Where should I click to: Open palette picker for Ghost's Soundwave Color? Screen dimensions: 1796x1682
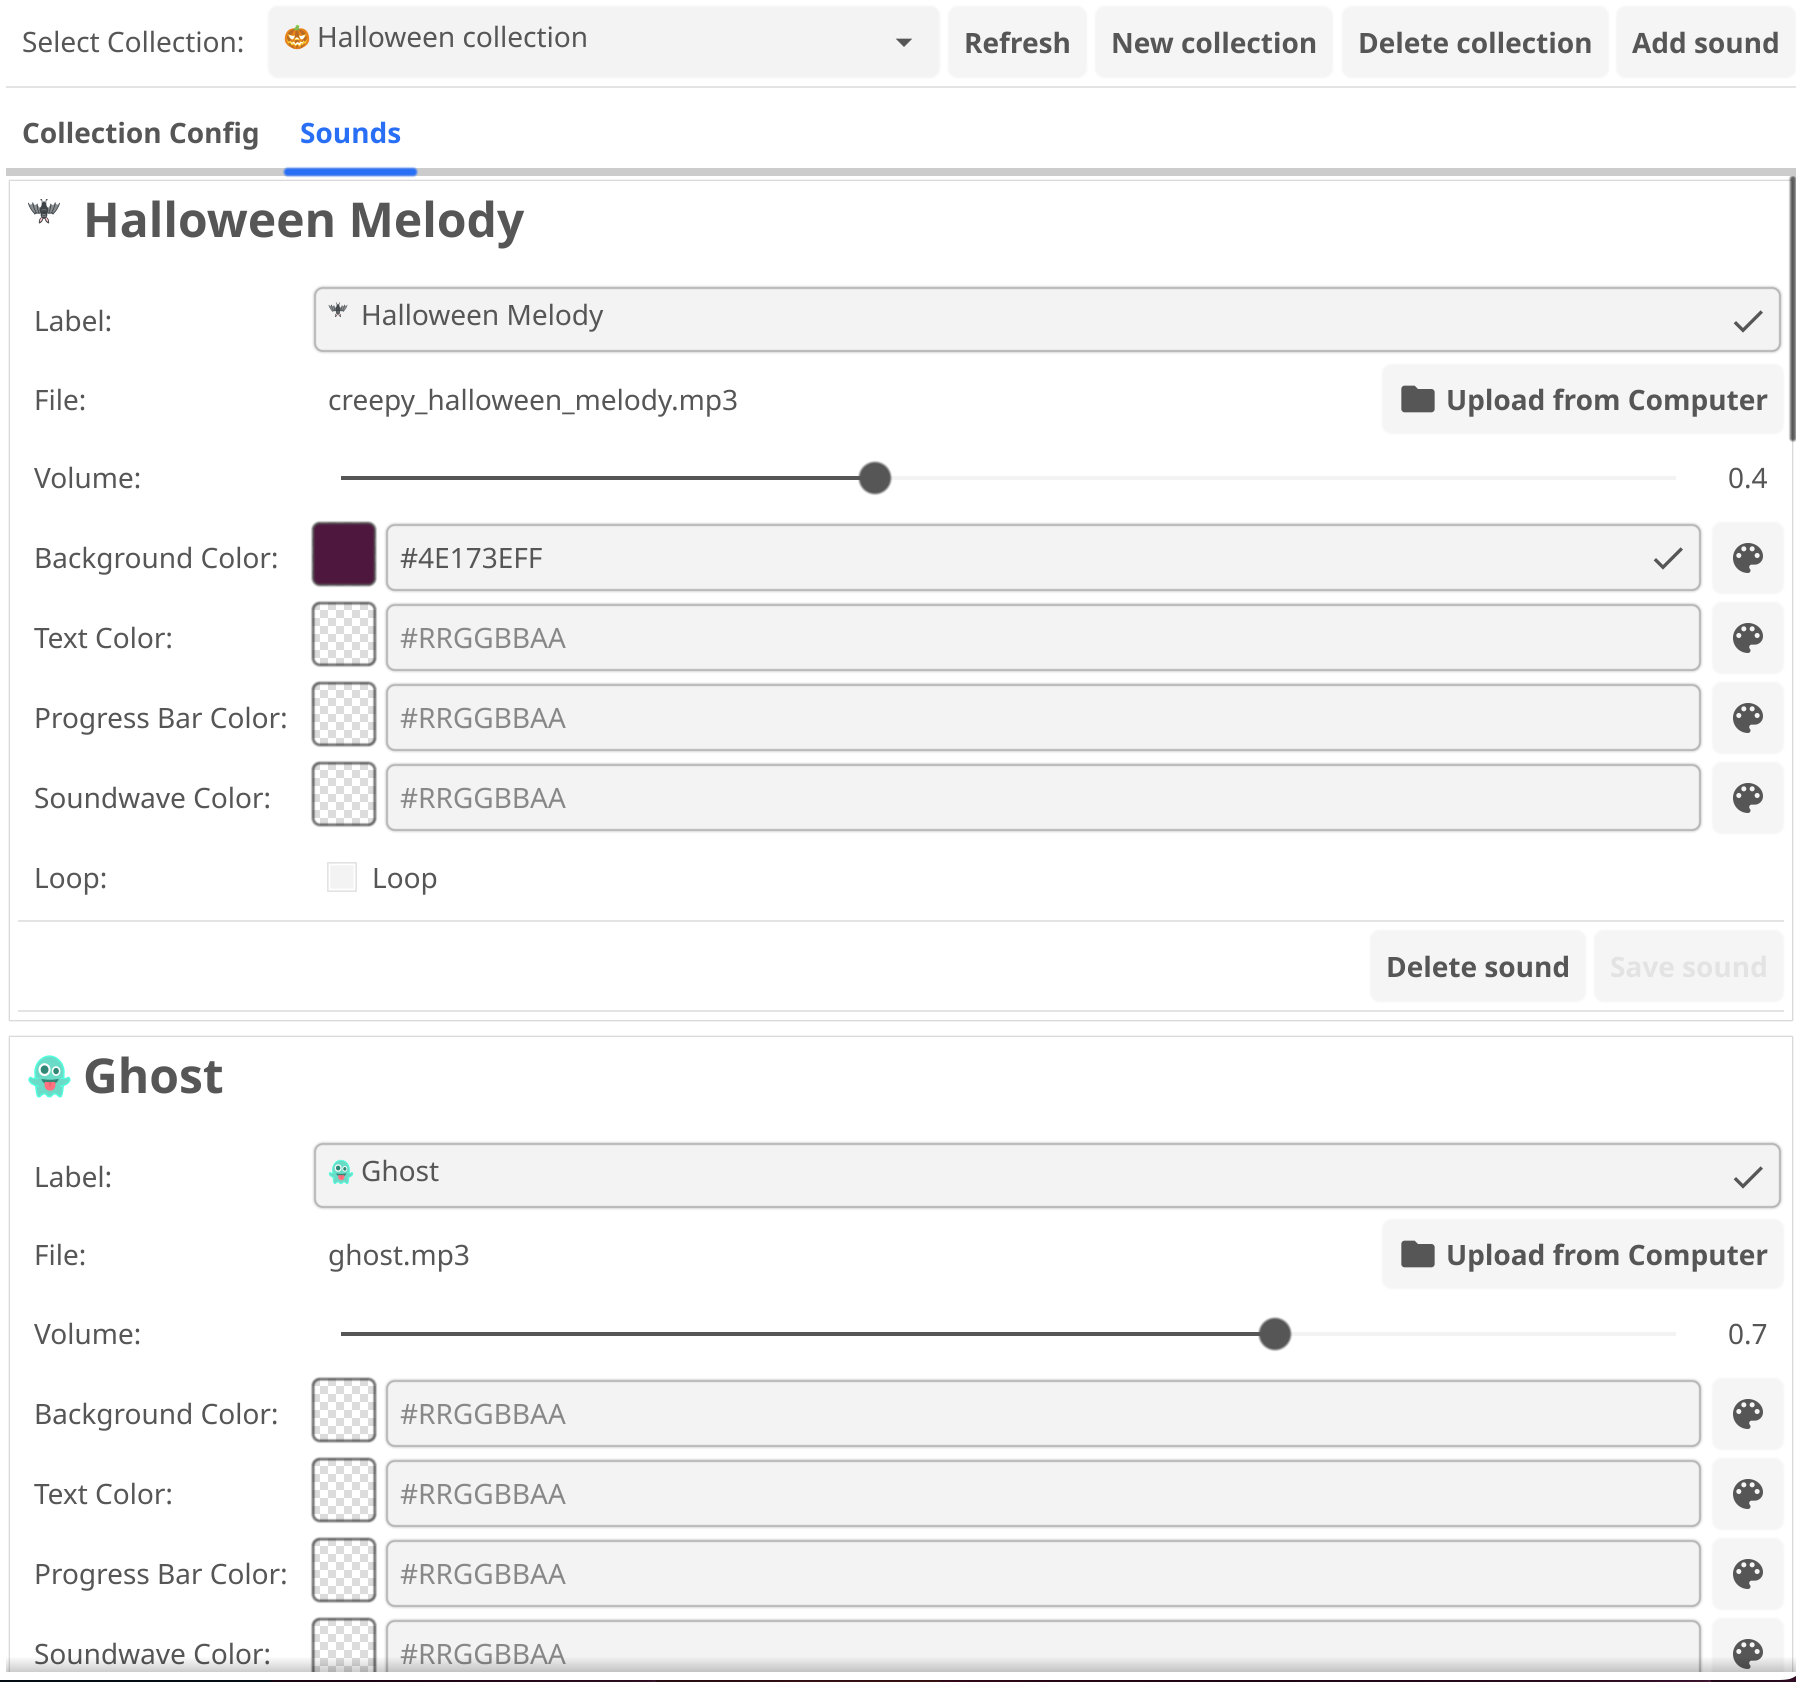1748,1653
